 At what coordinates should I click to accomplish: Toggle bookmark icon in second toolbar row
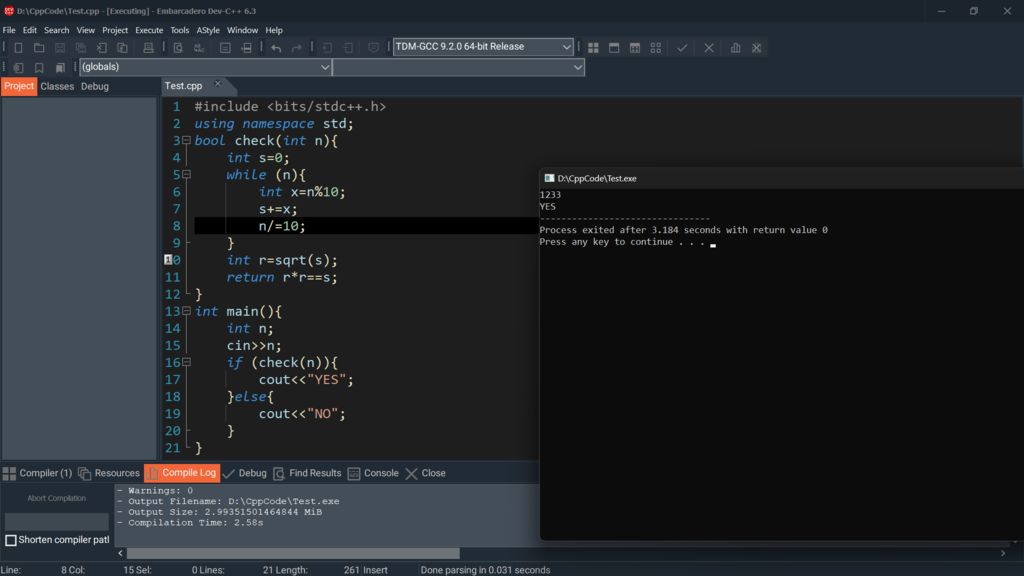(x=39, y=67)
